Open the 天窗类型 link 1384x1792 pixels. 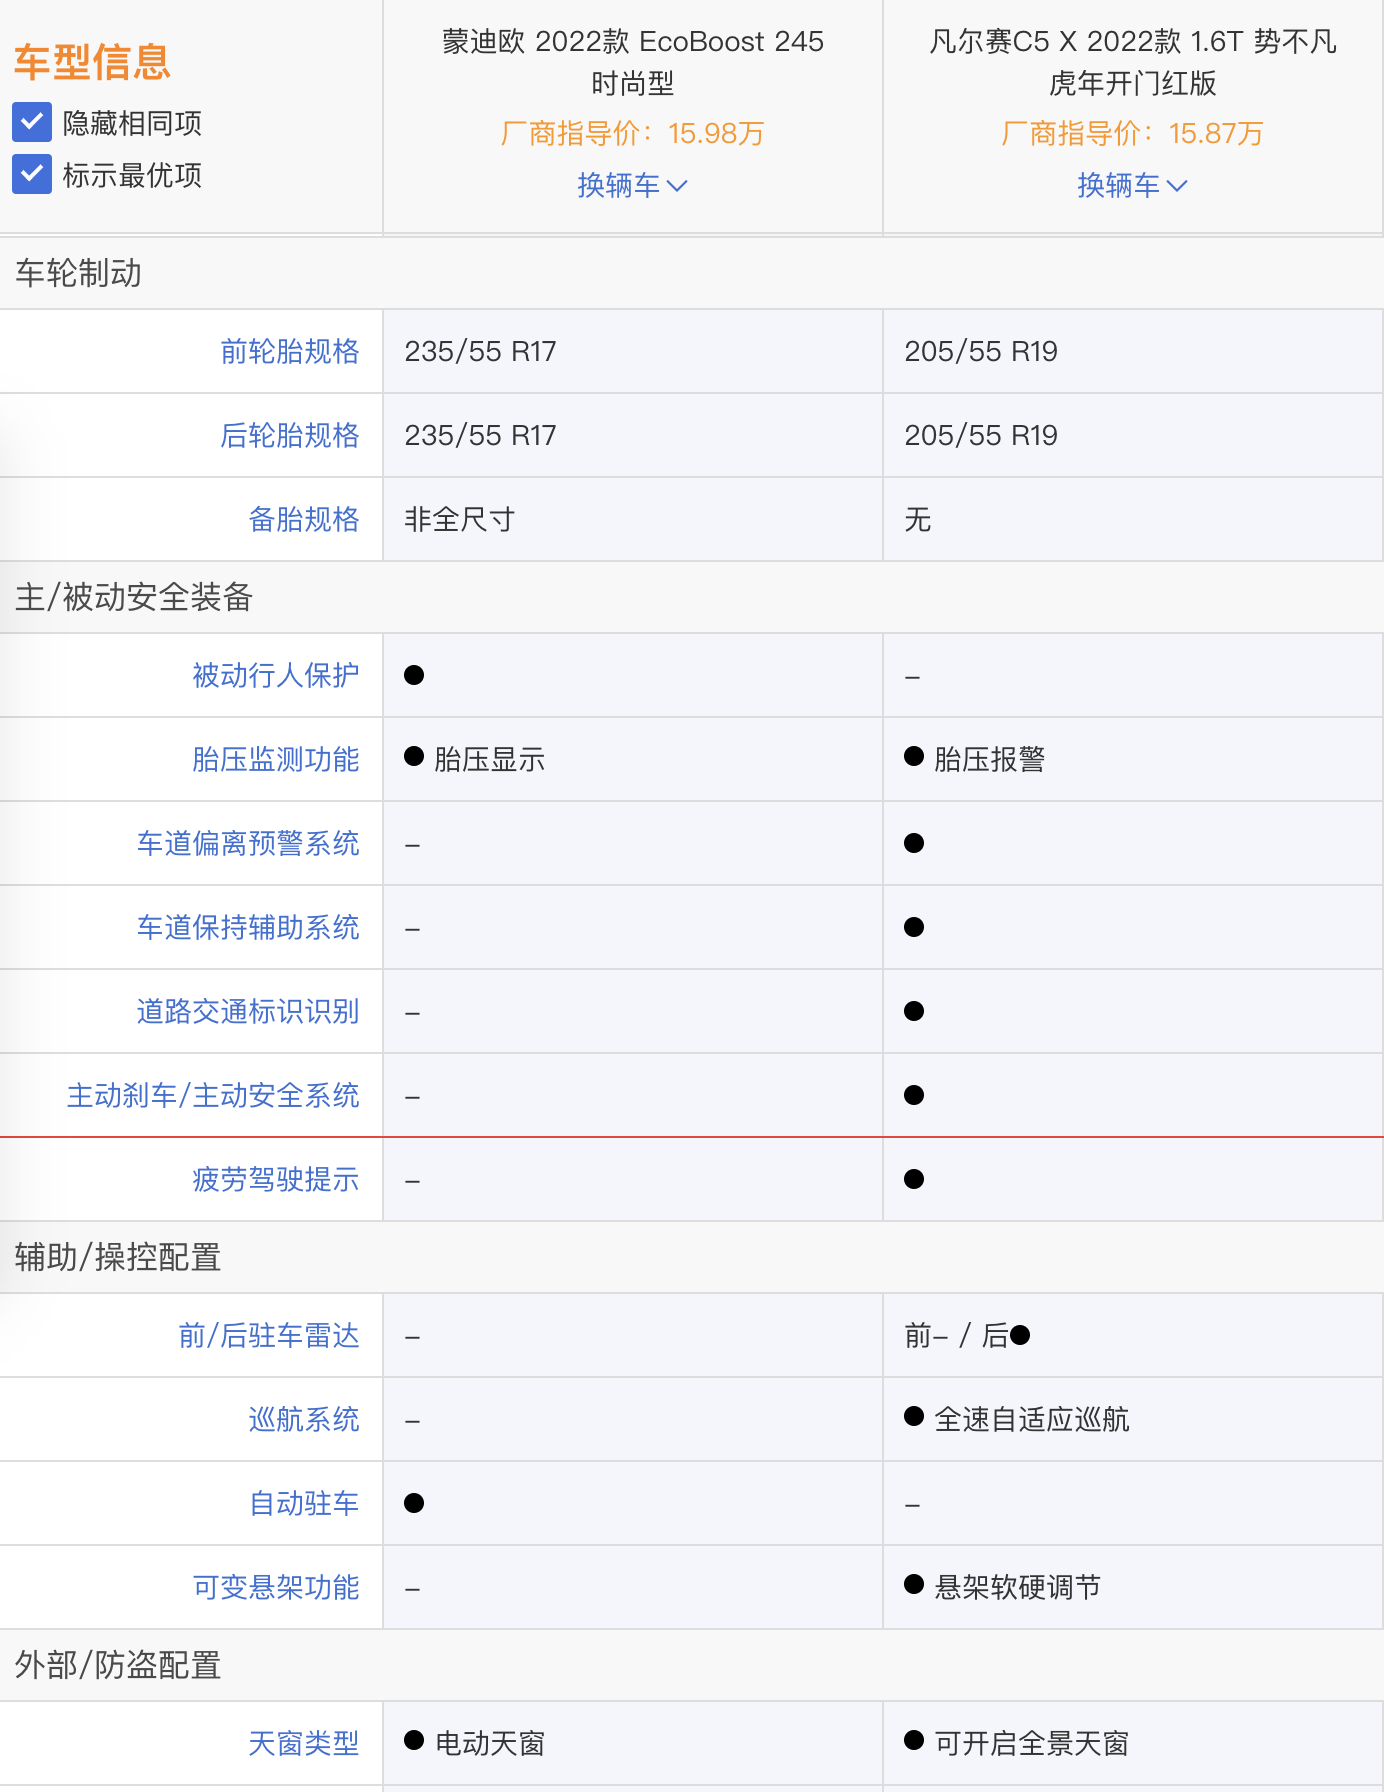pos(304,1743)
